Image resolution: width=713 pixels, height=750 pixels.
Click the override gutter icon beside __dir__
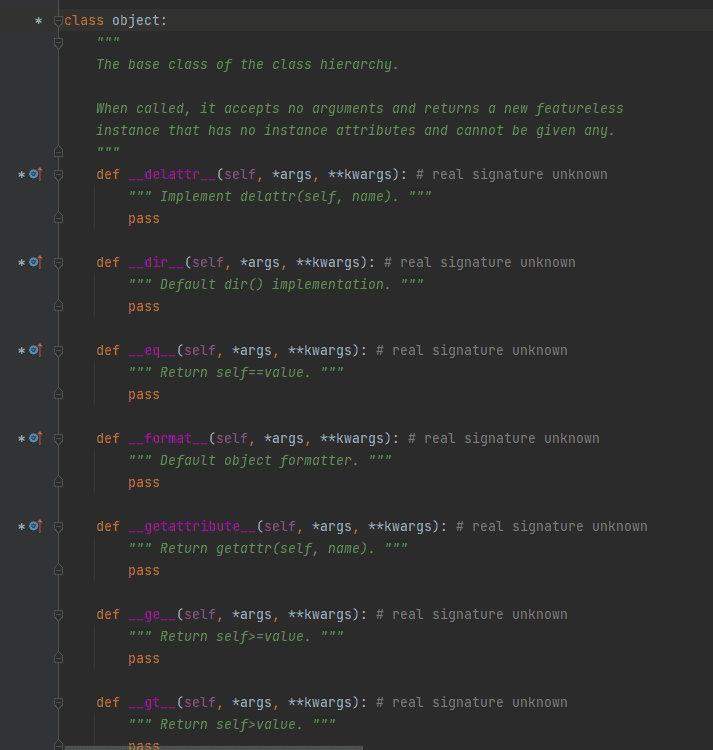36,262
